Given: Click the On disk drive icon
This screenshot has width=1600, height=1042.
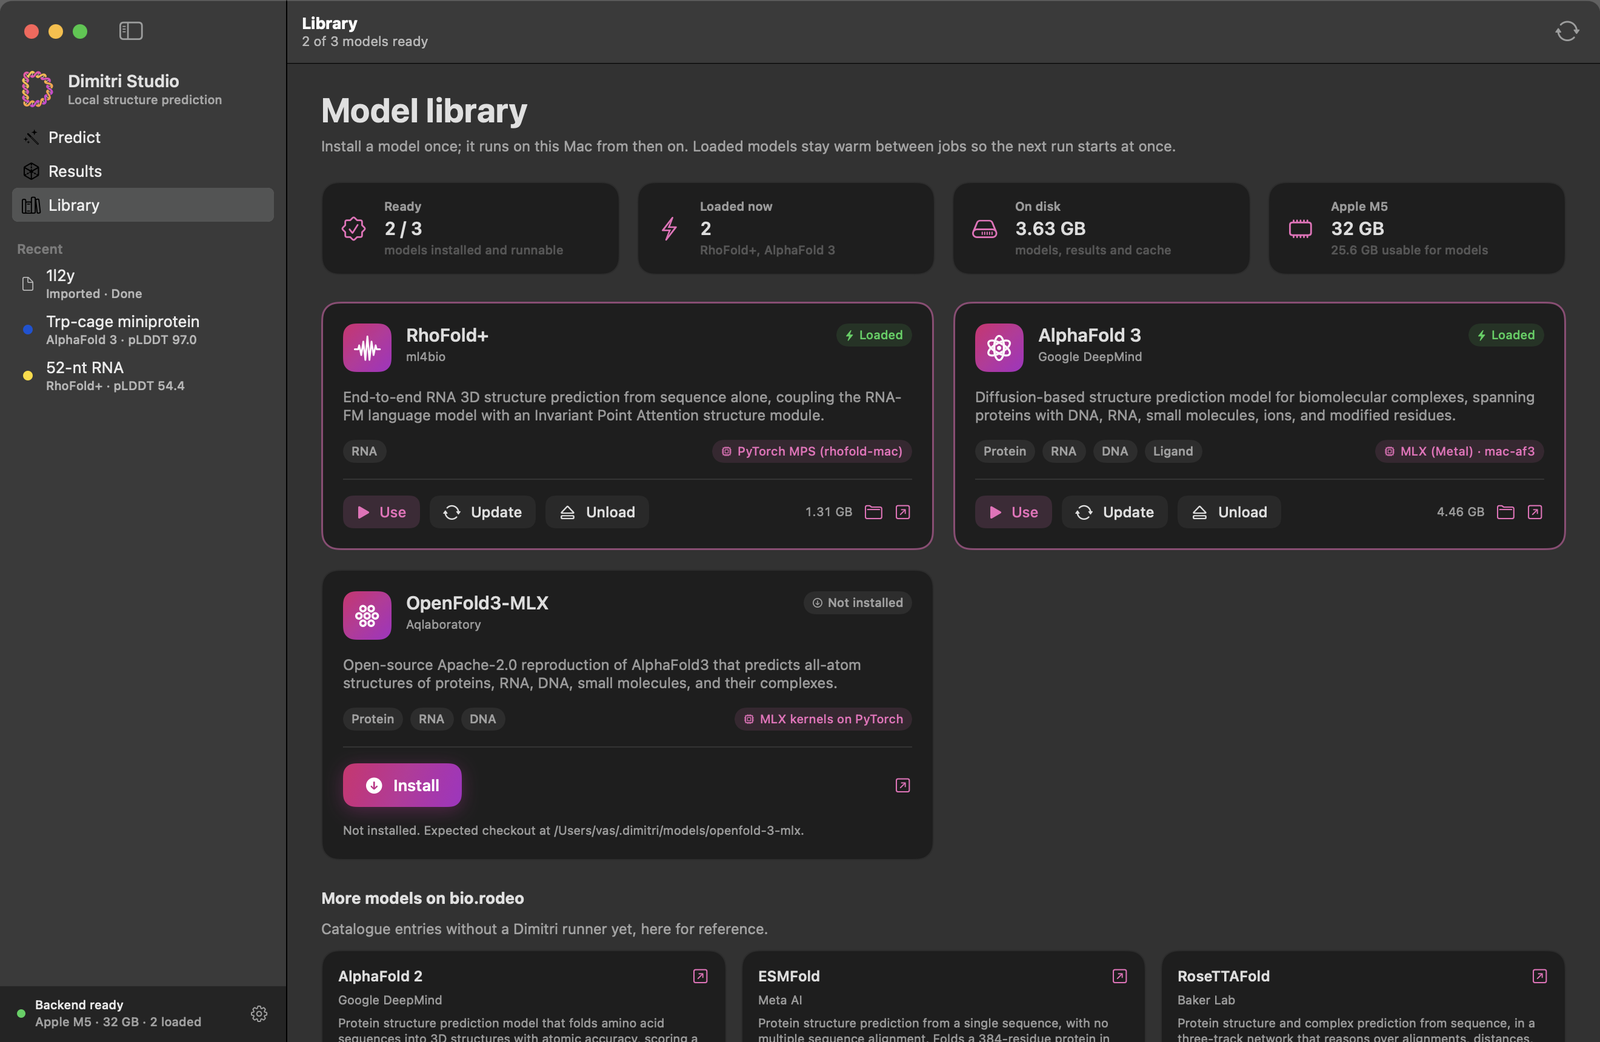Looking at the screenshot, I should [x=985, y=229].
